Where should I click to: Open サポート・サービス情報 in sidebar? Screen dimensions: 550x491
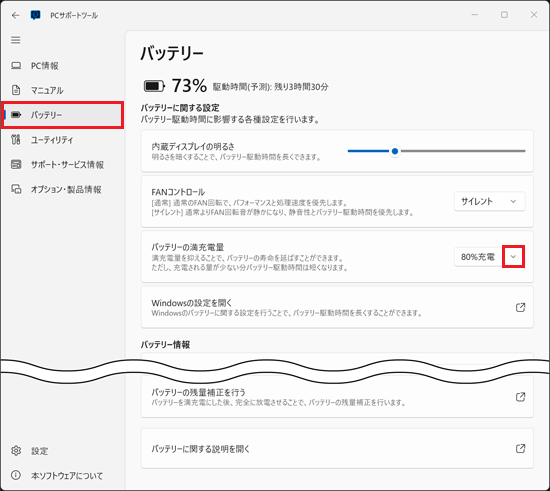coord(62,164)
